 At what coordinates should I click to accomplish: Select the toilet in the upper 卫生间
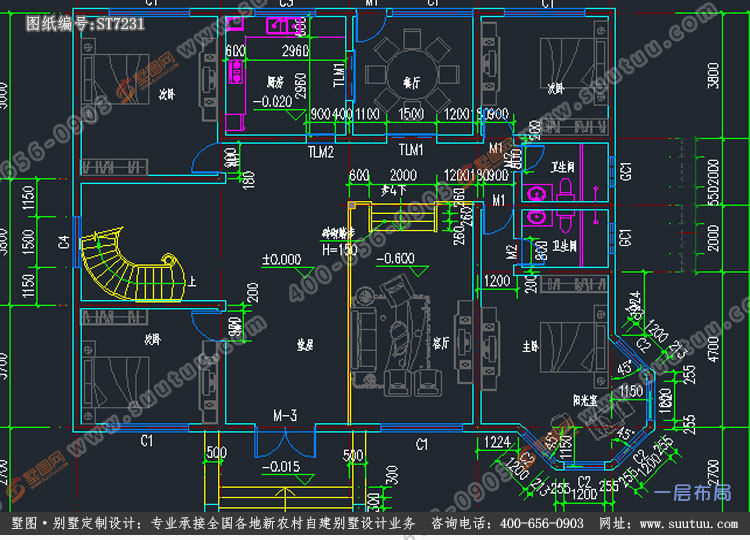pos(566,189)
